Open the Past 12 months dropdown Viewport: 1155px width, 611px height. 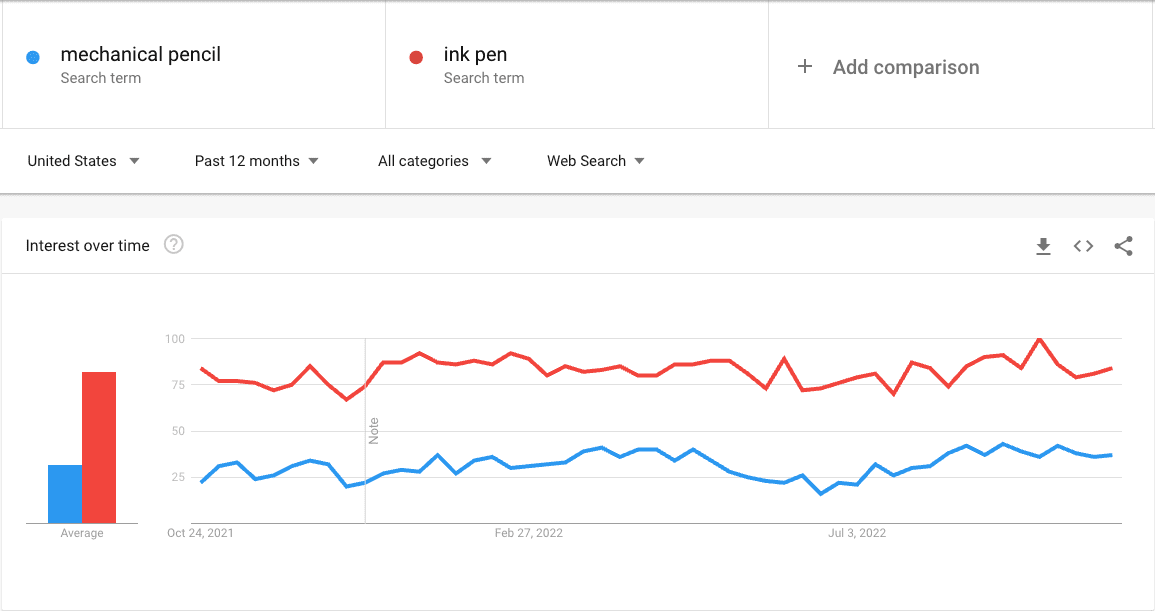(257, 161)
